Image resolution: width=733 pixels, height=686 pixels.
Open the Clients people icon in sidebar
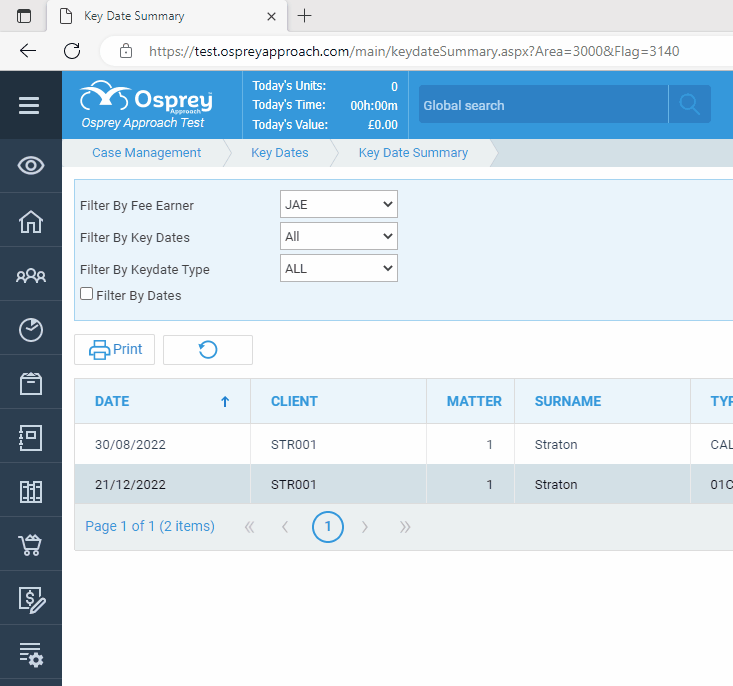pos(31,275)
